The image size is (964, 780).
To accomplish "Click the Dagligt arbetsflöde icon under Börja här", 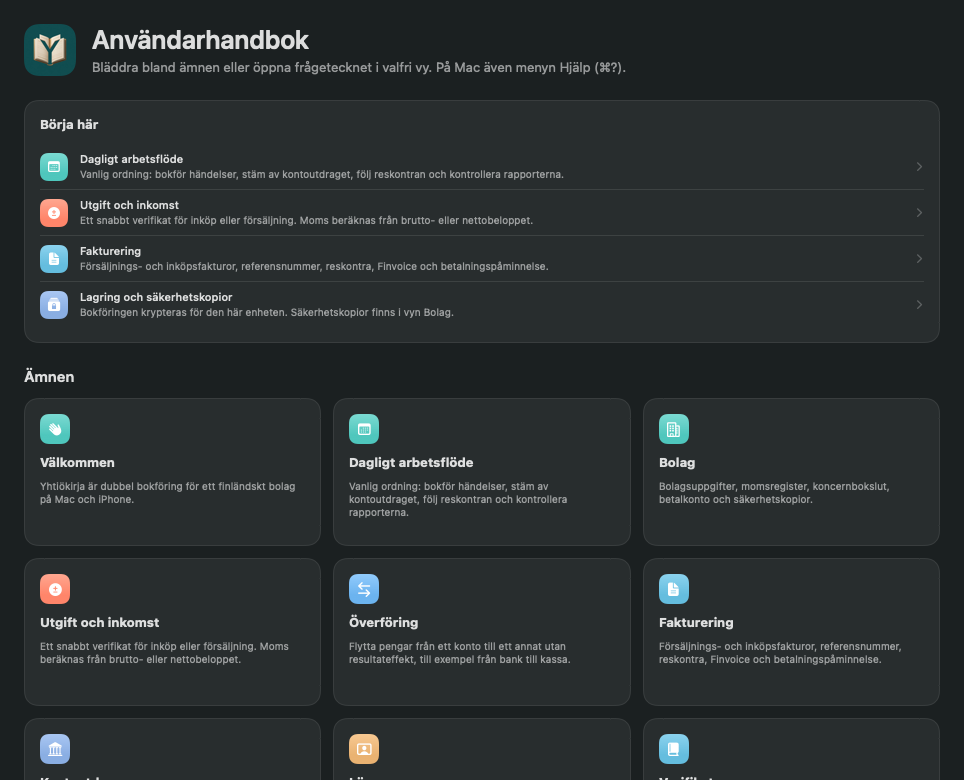I will [x=54, y=167].
